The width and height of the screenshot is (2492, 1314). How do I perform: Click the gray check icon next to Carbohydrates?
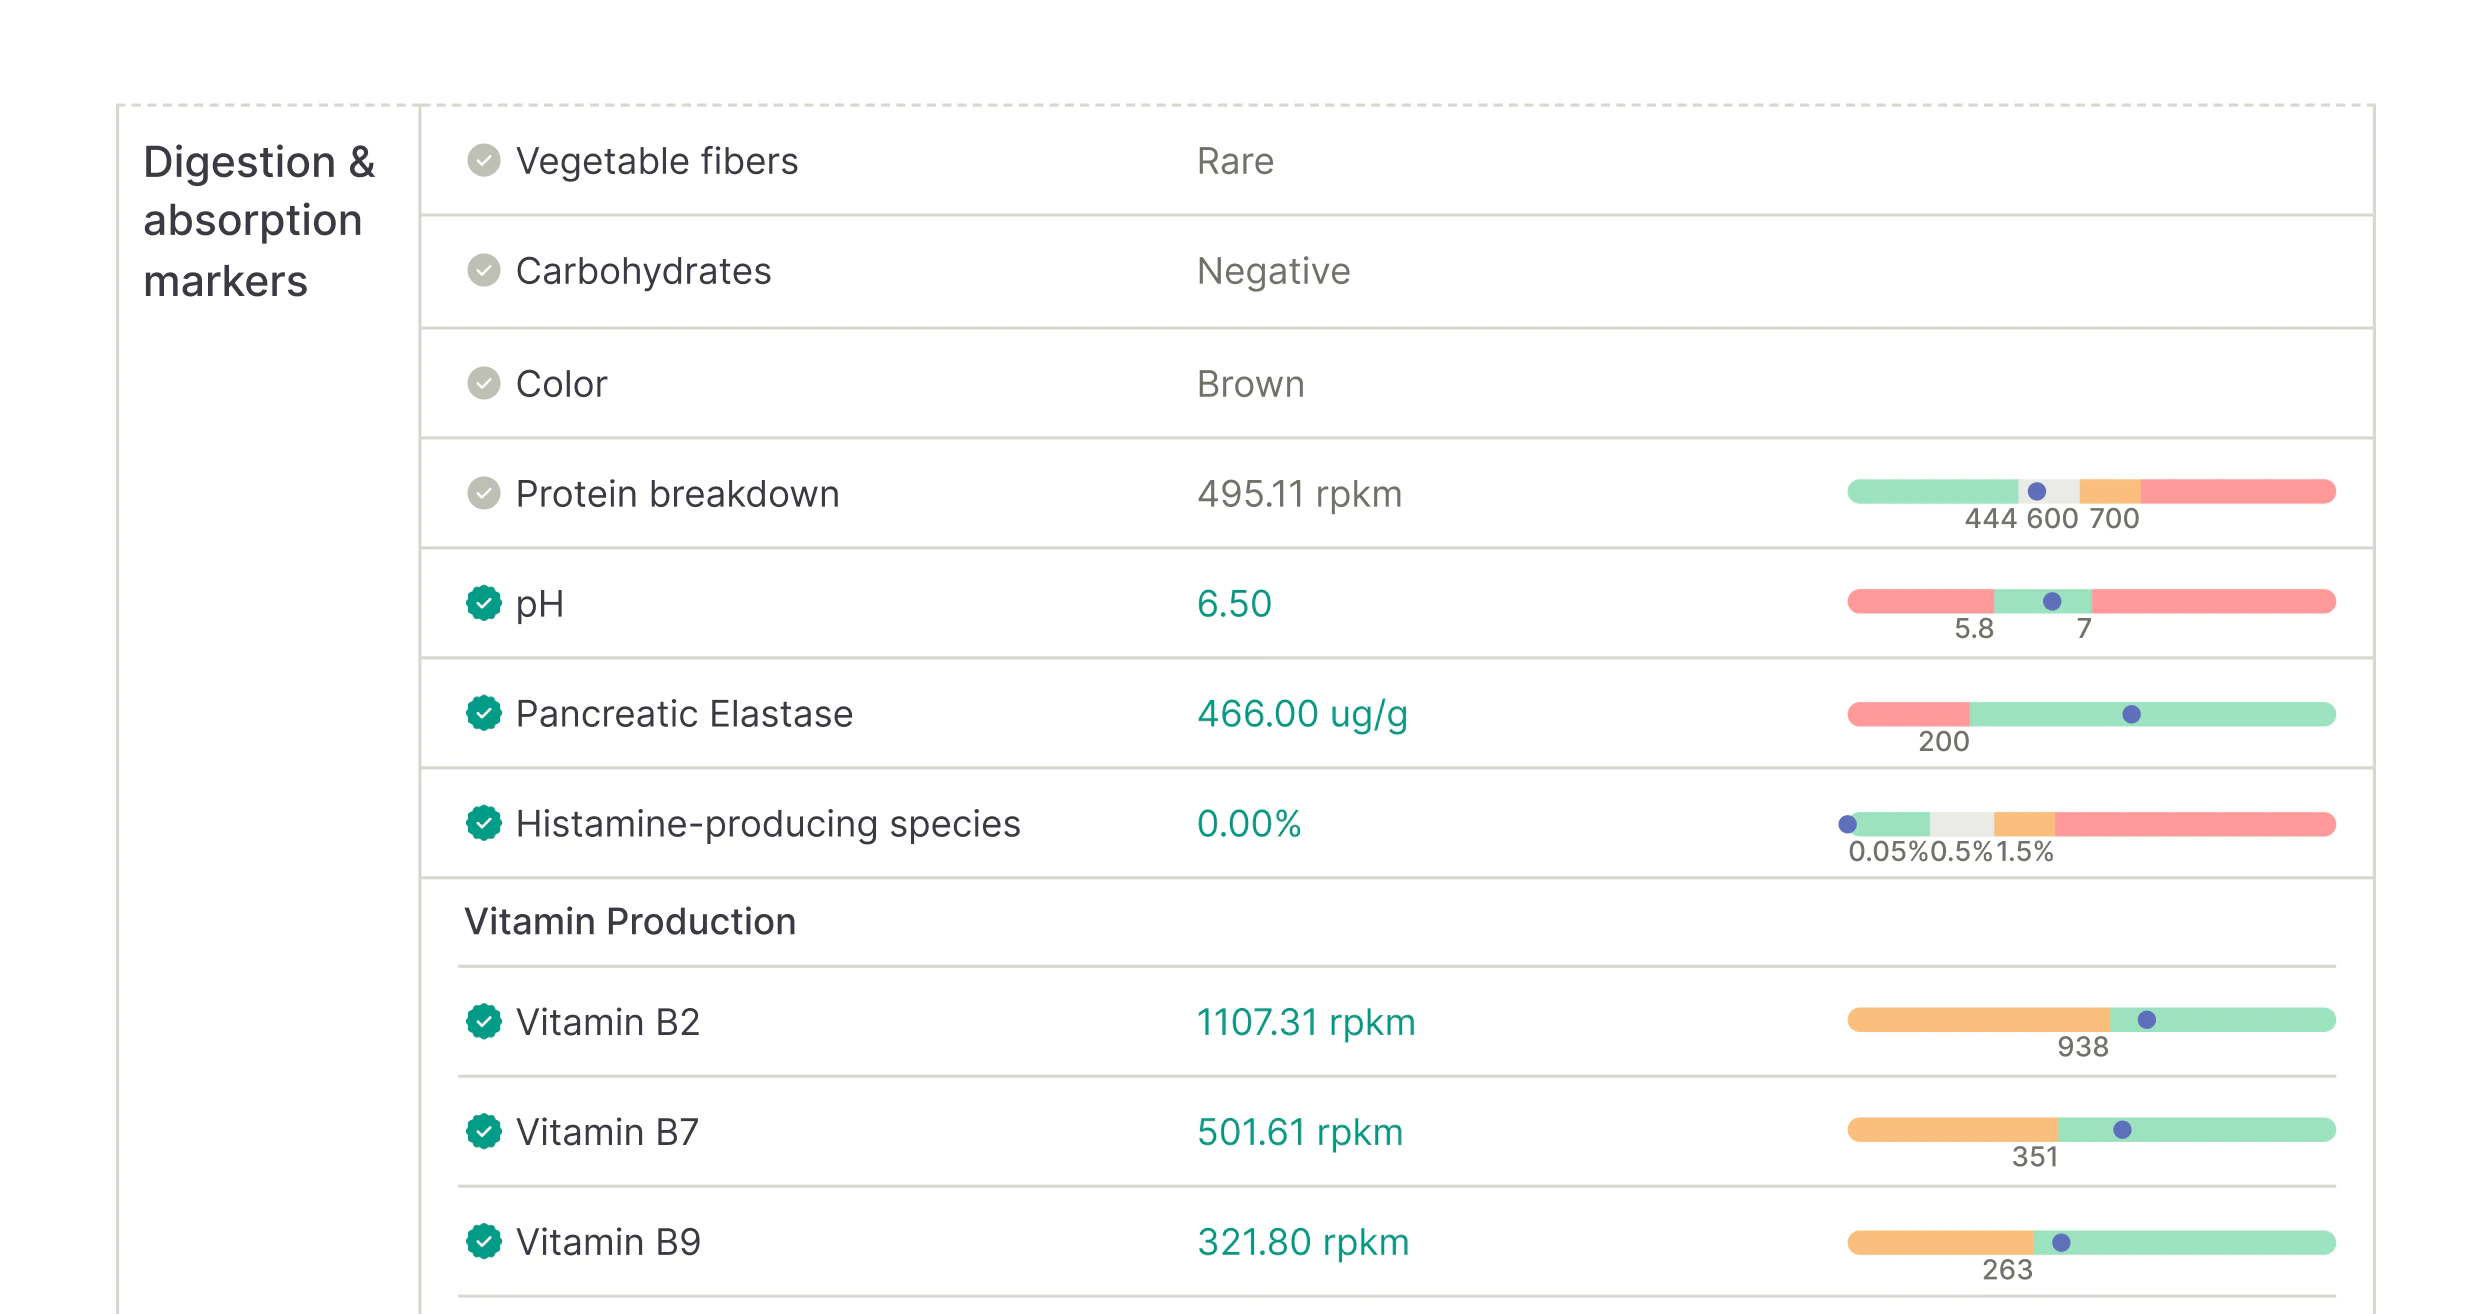tap(484, 272)
